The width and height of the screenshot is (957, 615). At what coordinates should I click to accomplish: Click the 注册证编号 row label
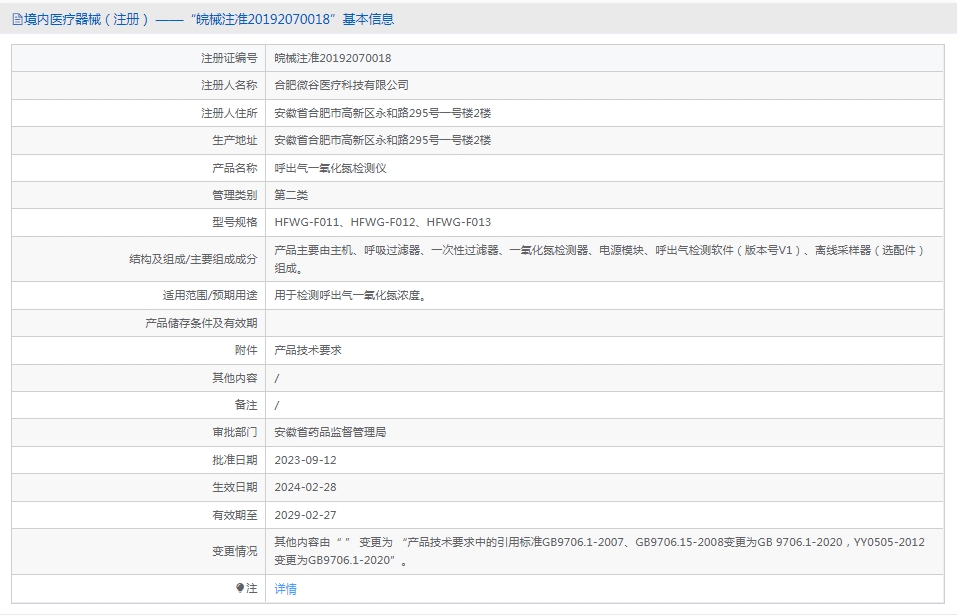click(229, 58)
